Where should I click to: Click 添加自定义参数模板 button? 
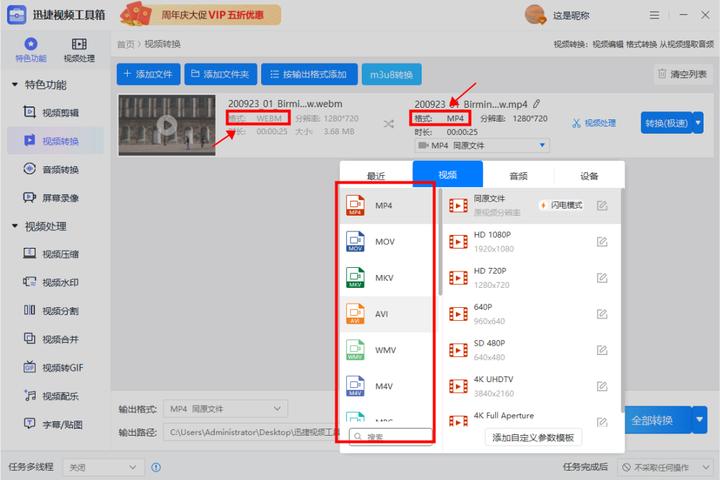(533, 437)
